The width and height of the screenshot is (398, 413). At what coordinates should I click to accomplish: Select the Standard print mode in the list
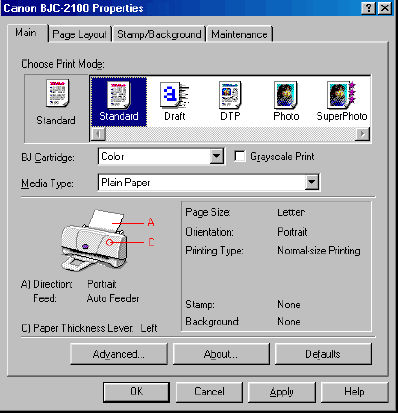[119, 102]
